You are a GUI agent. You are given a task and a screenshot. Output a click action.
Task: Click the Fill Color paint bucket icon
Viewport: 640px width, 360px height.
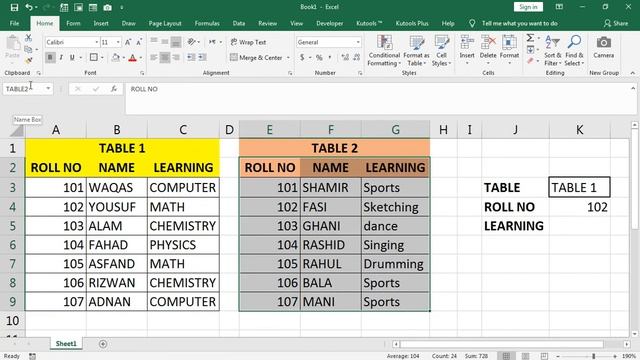[116, 58]
